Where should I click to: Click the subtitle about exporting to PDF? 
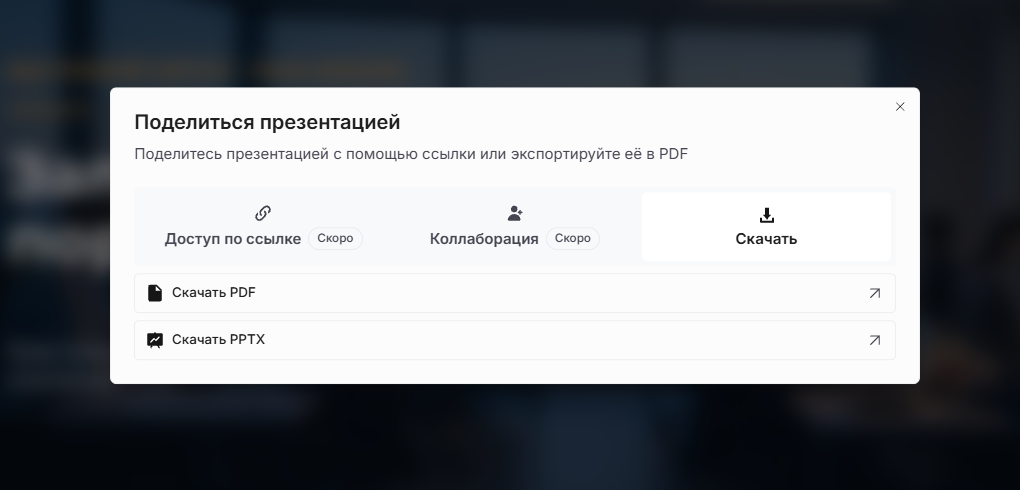click(x=411, y=154)
